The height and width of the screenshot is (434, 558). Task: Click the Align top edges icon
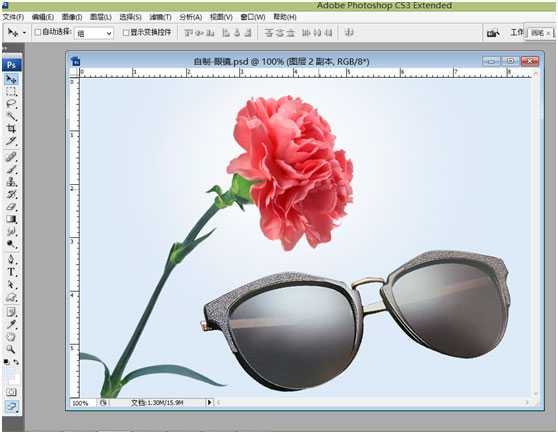pos(189,33)
